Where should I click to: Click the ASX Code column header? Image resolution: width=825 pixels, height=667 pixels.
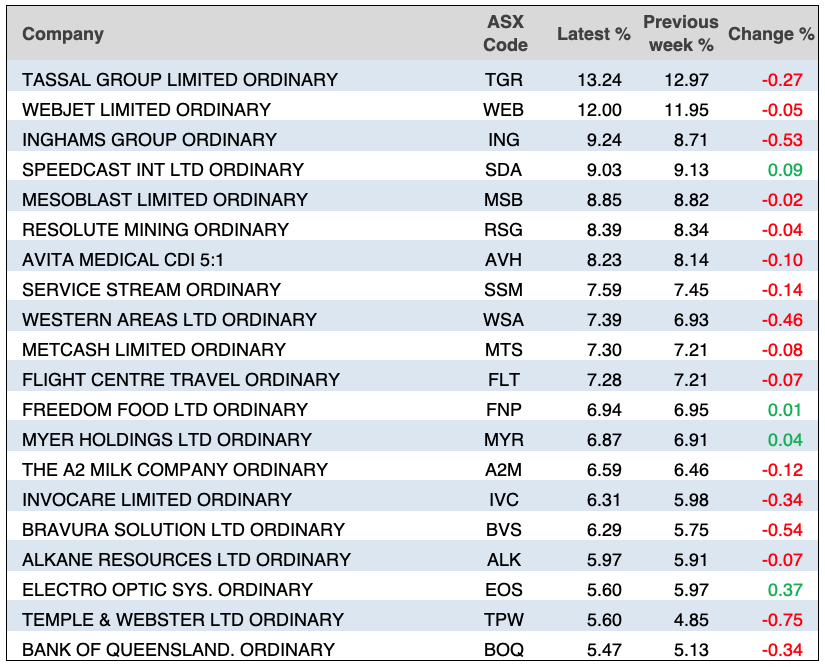[x=504, y=34]
